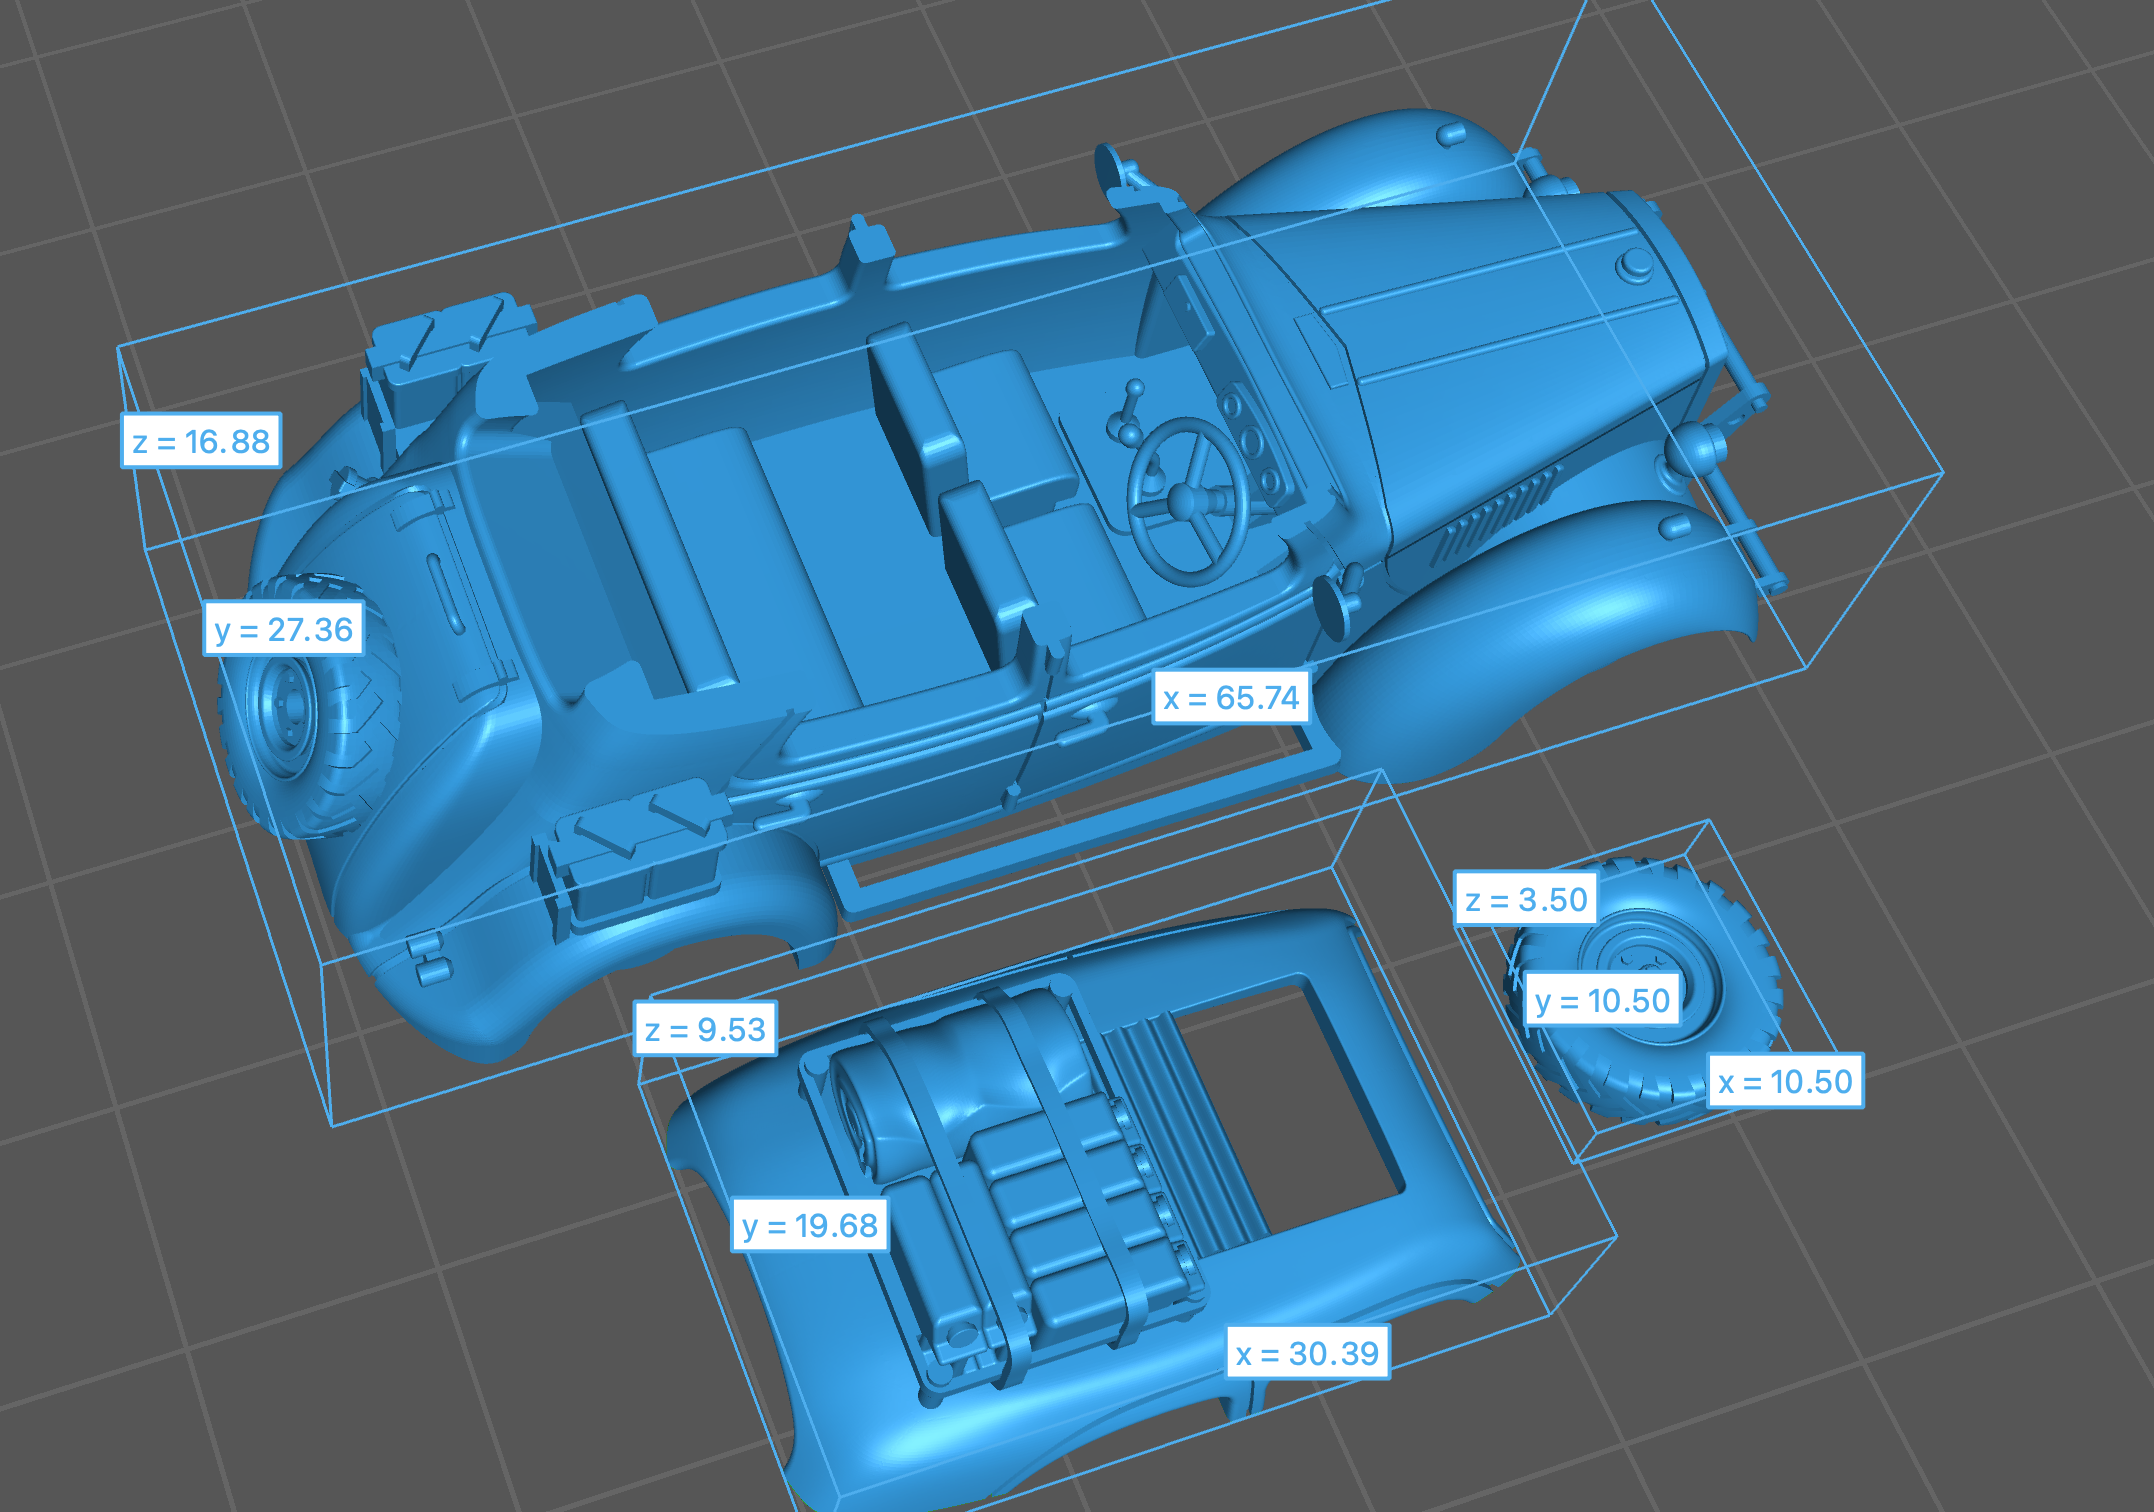This screenshot has height=1512, width=2154.
Task: Select the x = 30.39 dimension label
Action: [x=1307, y=1353]
